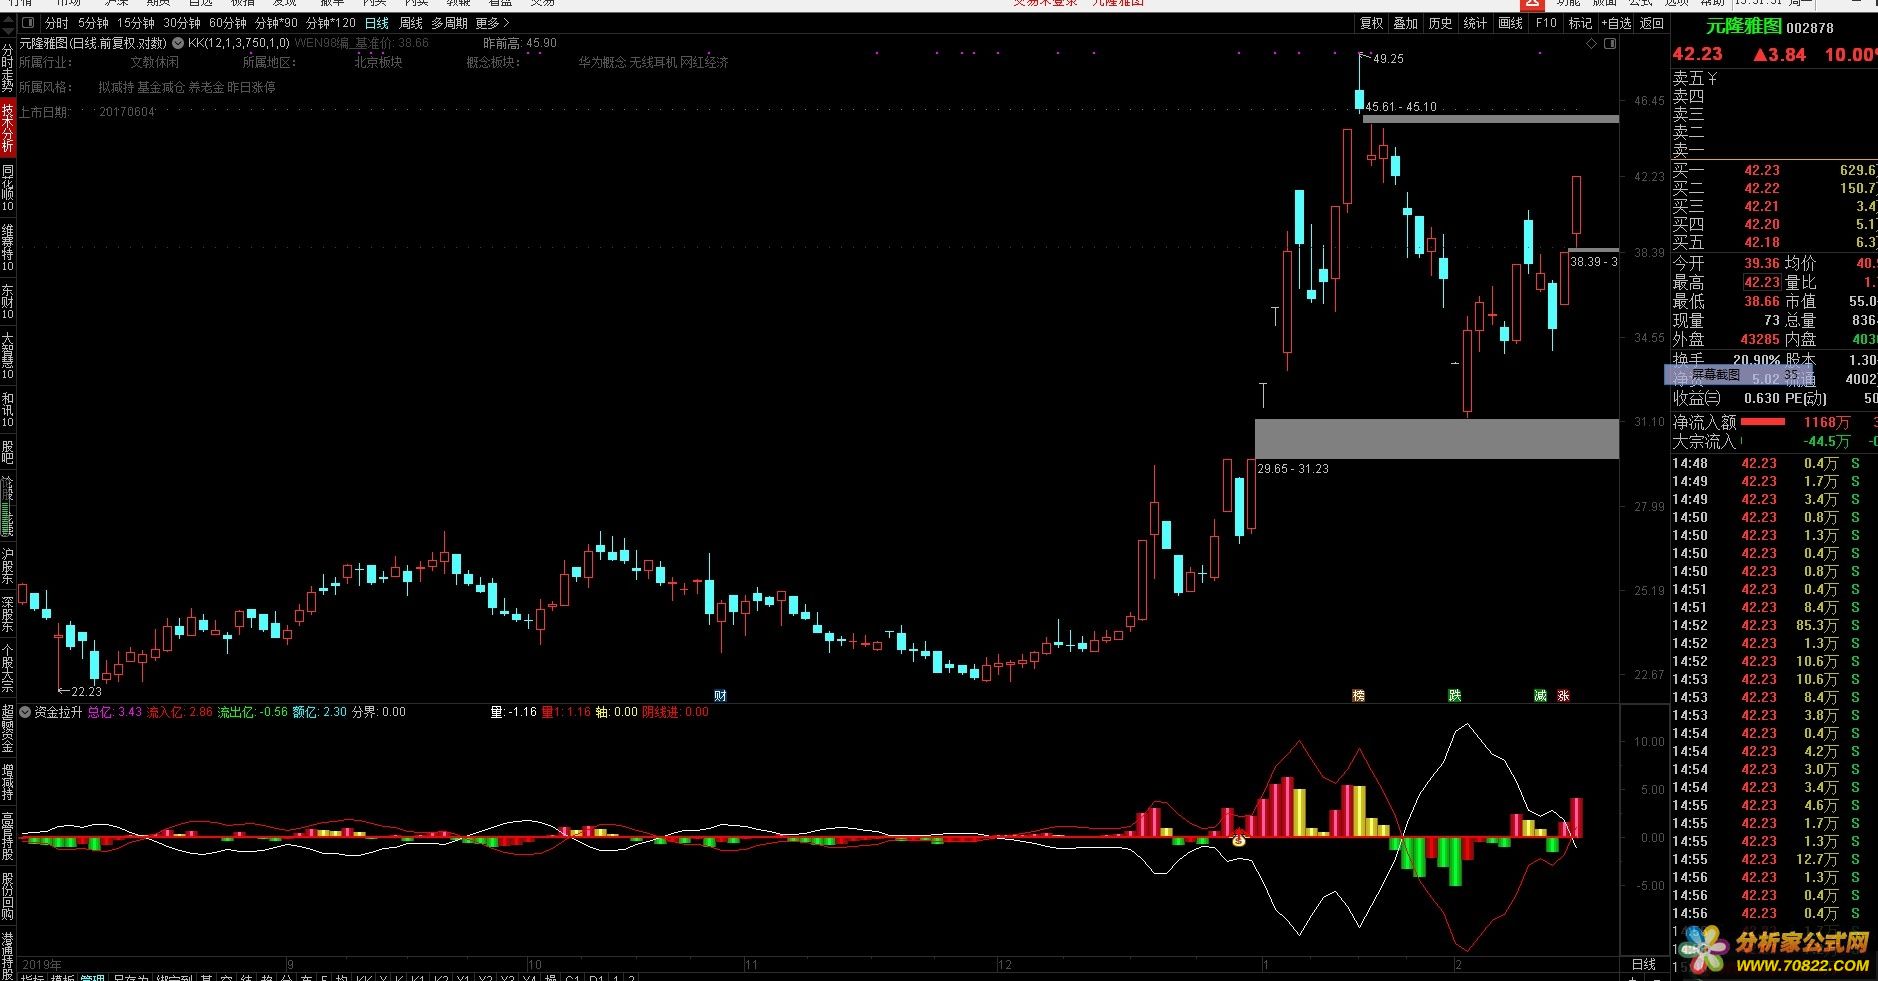Viewport: 1878px width, 981px height.
Task: Switch to 分钟*90 period
Action: click(276, 22)
